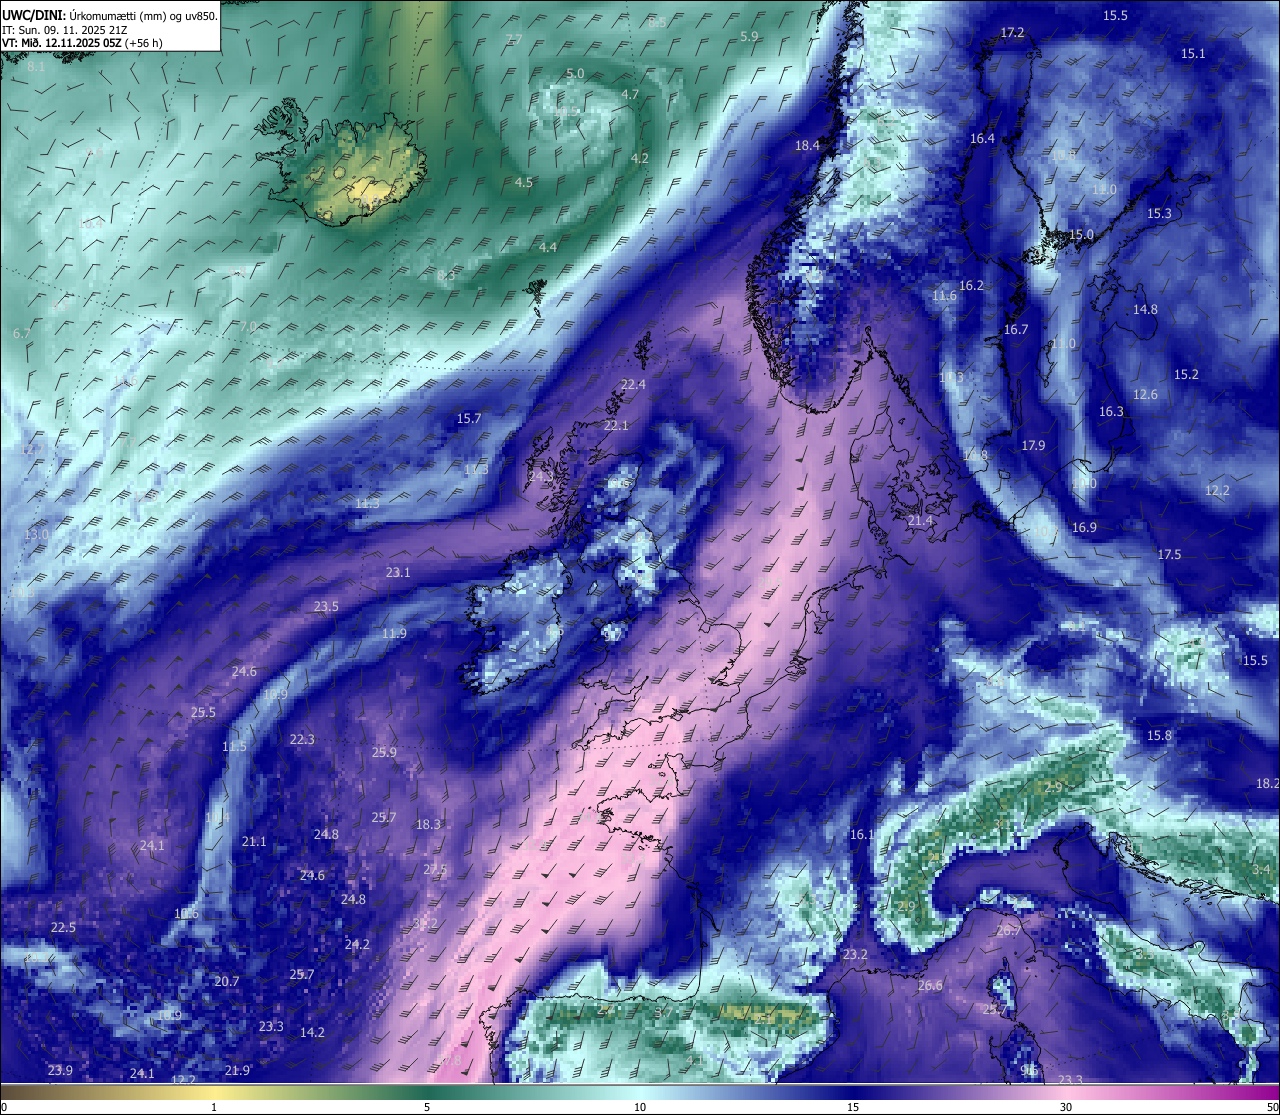Click the 15.2 value label

pos(1186,375)
